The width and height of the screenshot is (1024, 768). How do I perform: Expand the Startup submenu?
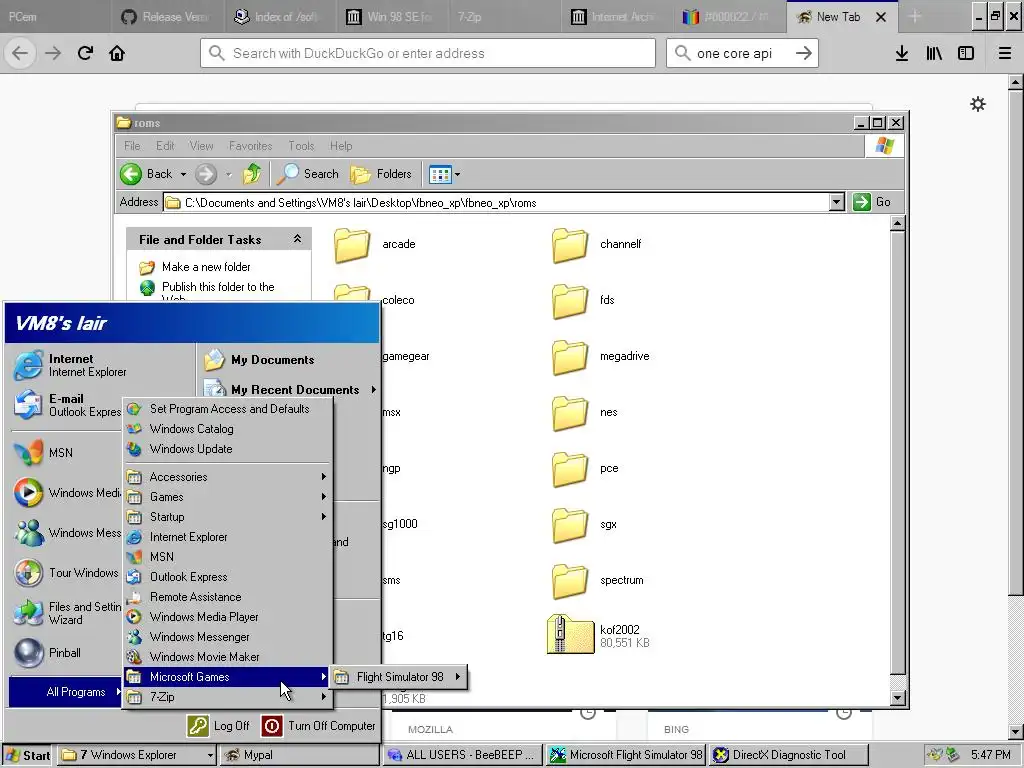228,517
